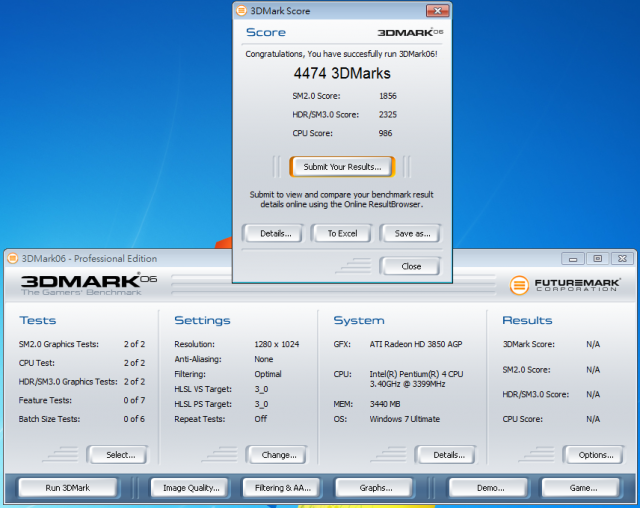Image resolution: width=640 pixels, height=508 pixels.
Task: Click Repeat Tests value Off
Action: tap(260, 419)
